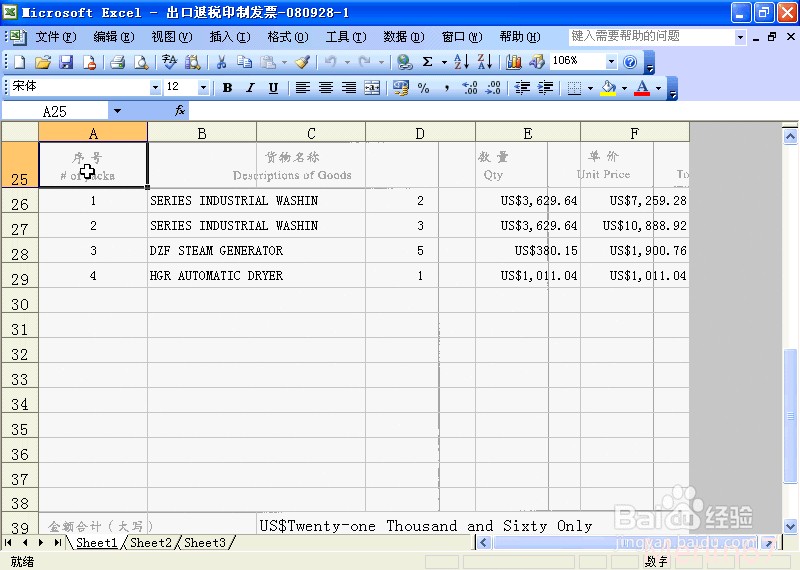Select cell DZF STEAM GENERATOR
Screen dimensions: 800x570
click(x=257, y=251)
